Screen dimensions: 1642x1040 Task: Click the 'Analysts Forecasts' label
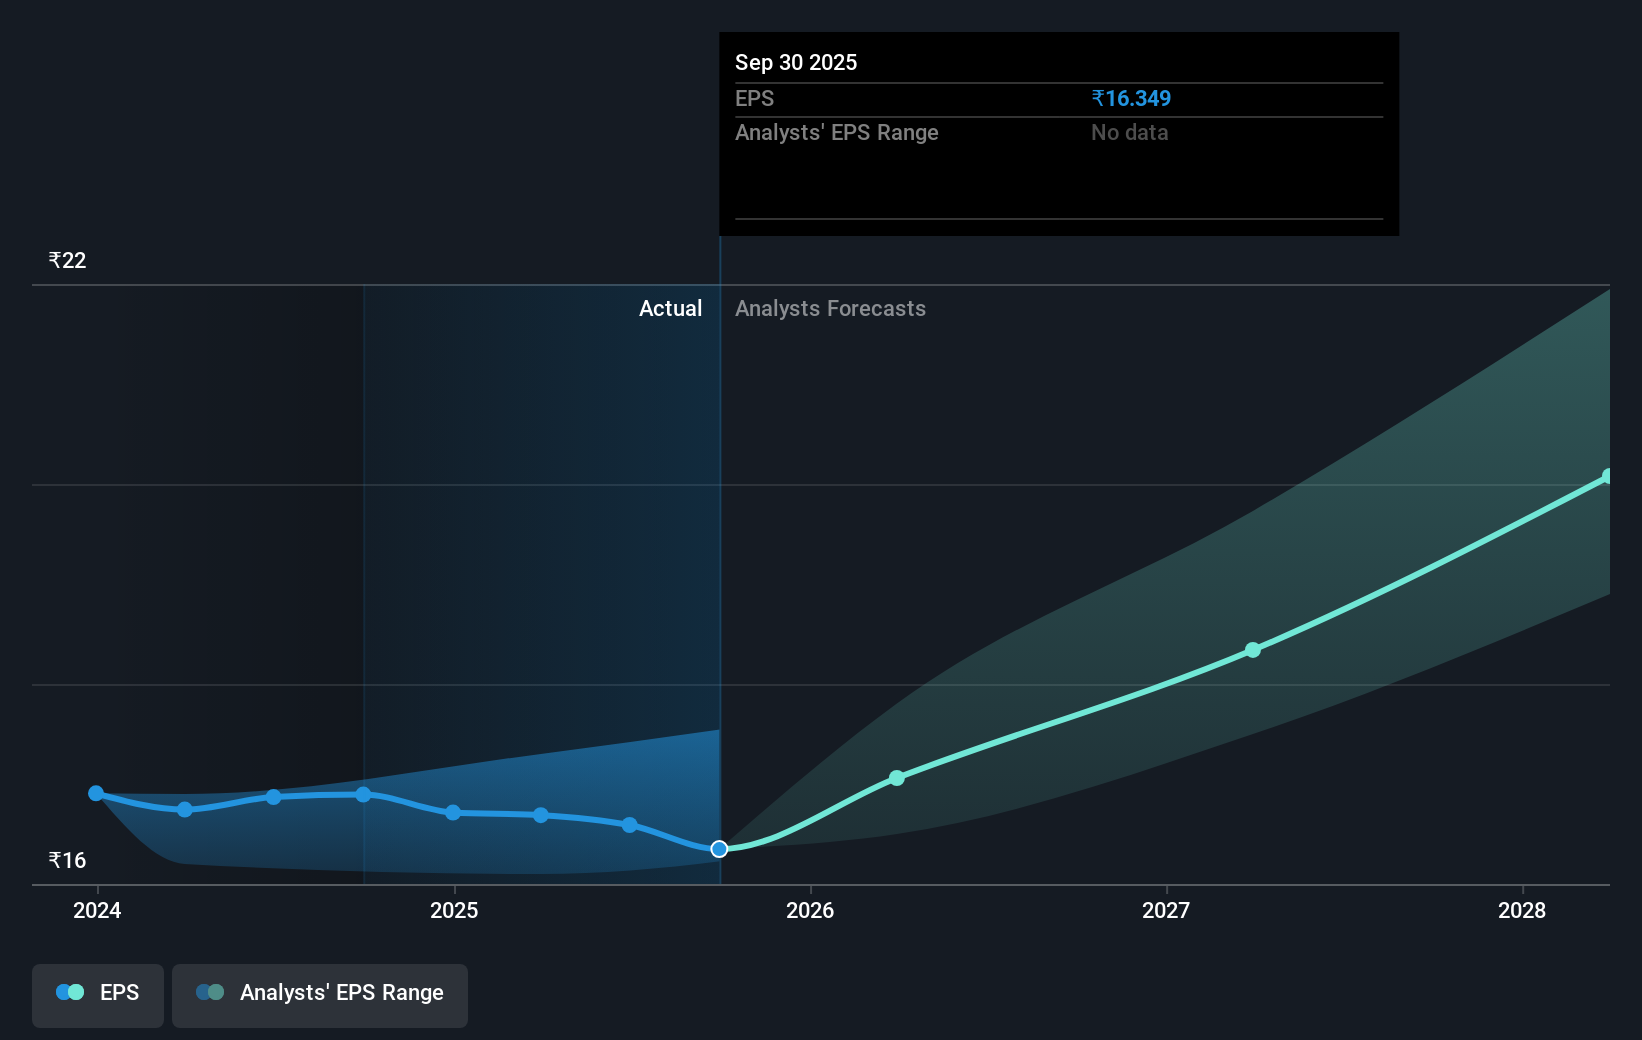coord(830,309)
